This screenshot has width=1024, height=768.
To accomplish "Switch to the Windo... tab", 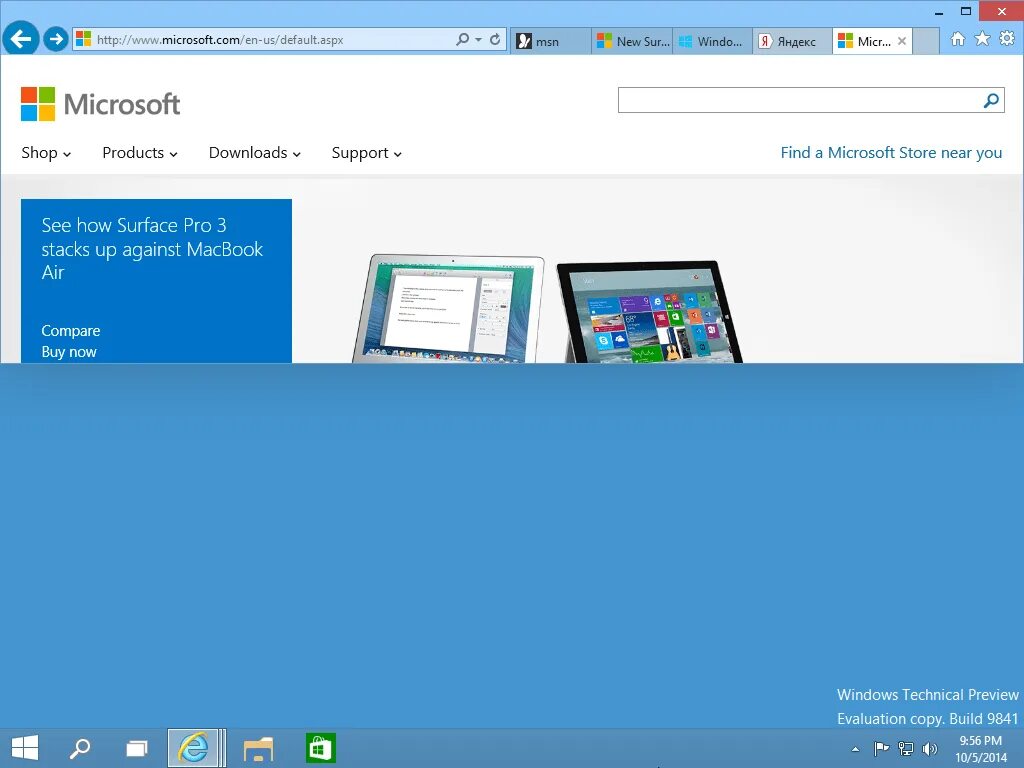I will (712, 41).
